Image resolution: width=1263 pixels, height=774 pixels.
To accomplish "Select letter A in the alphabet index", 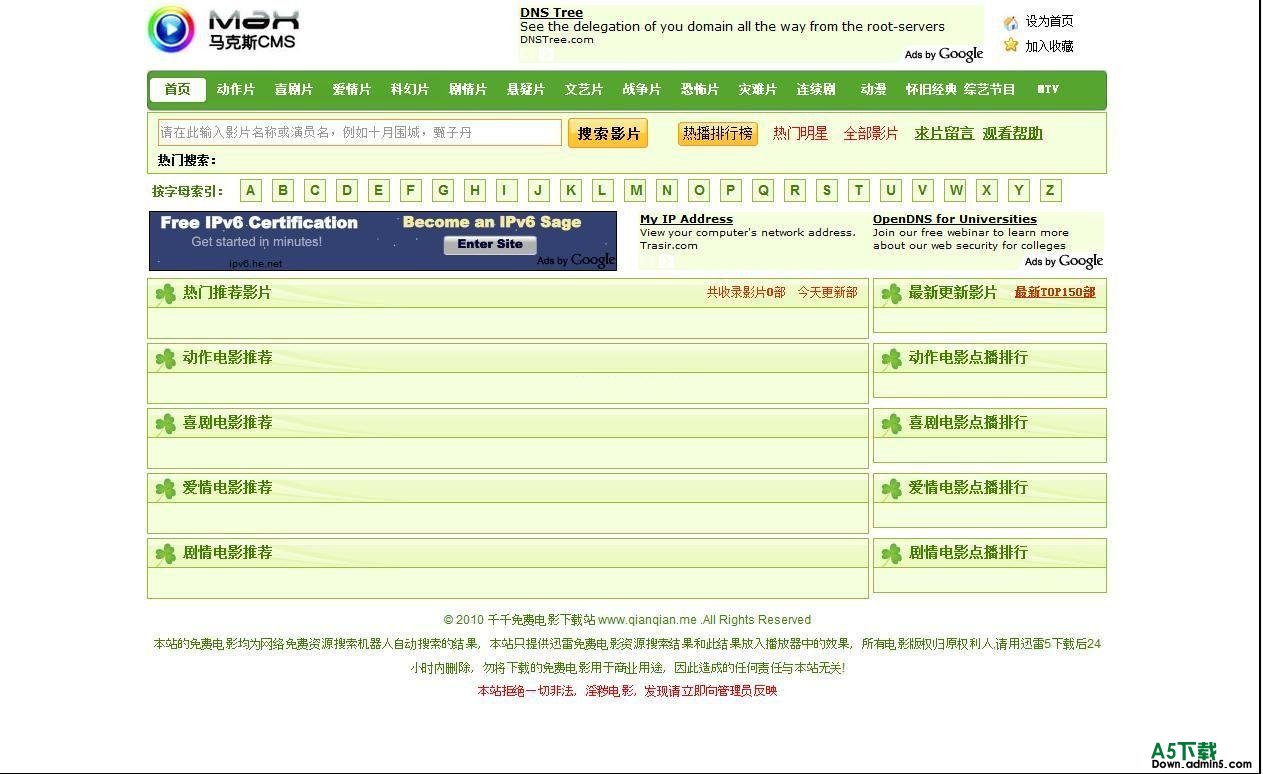I will [251, 191].
